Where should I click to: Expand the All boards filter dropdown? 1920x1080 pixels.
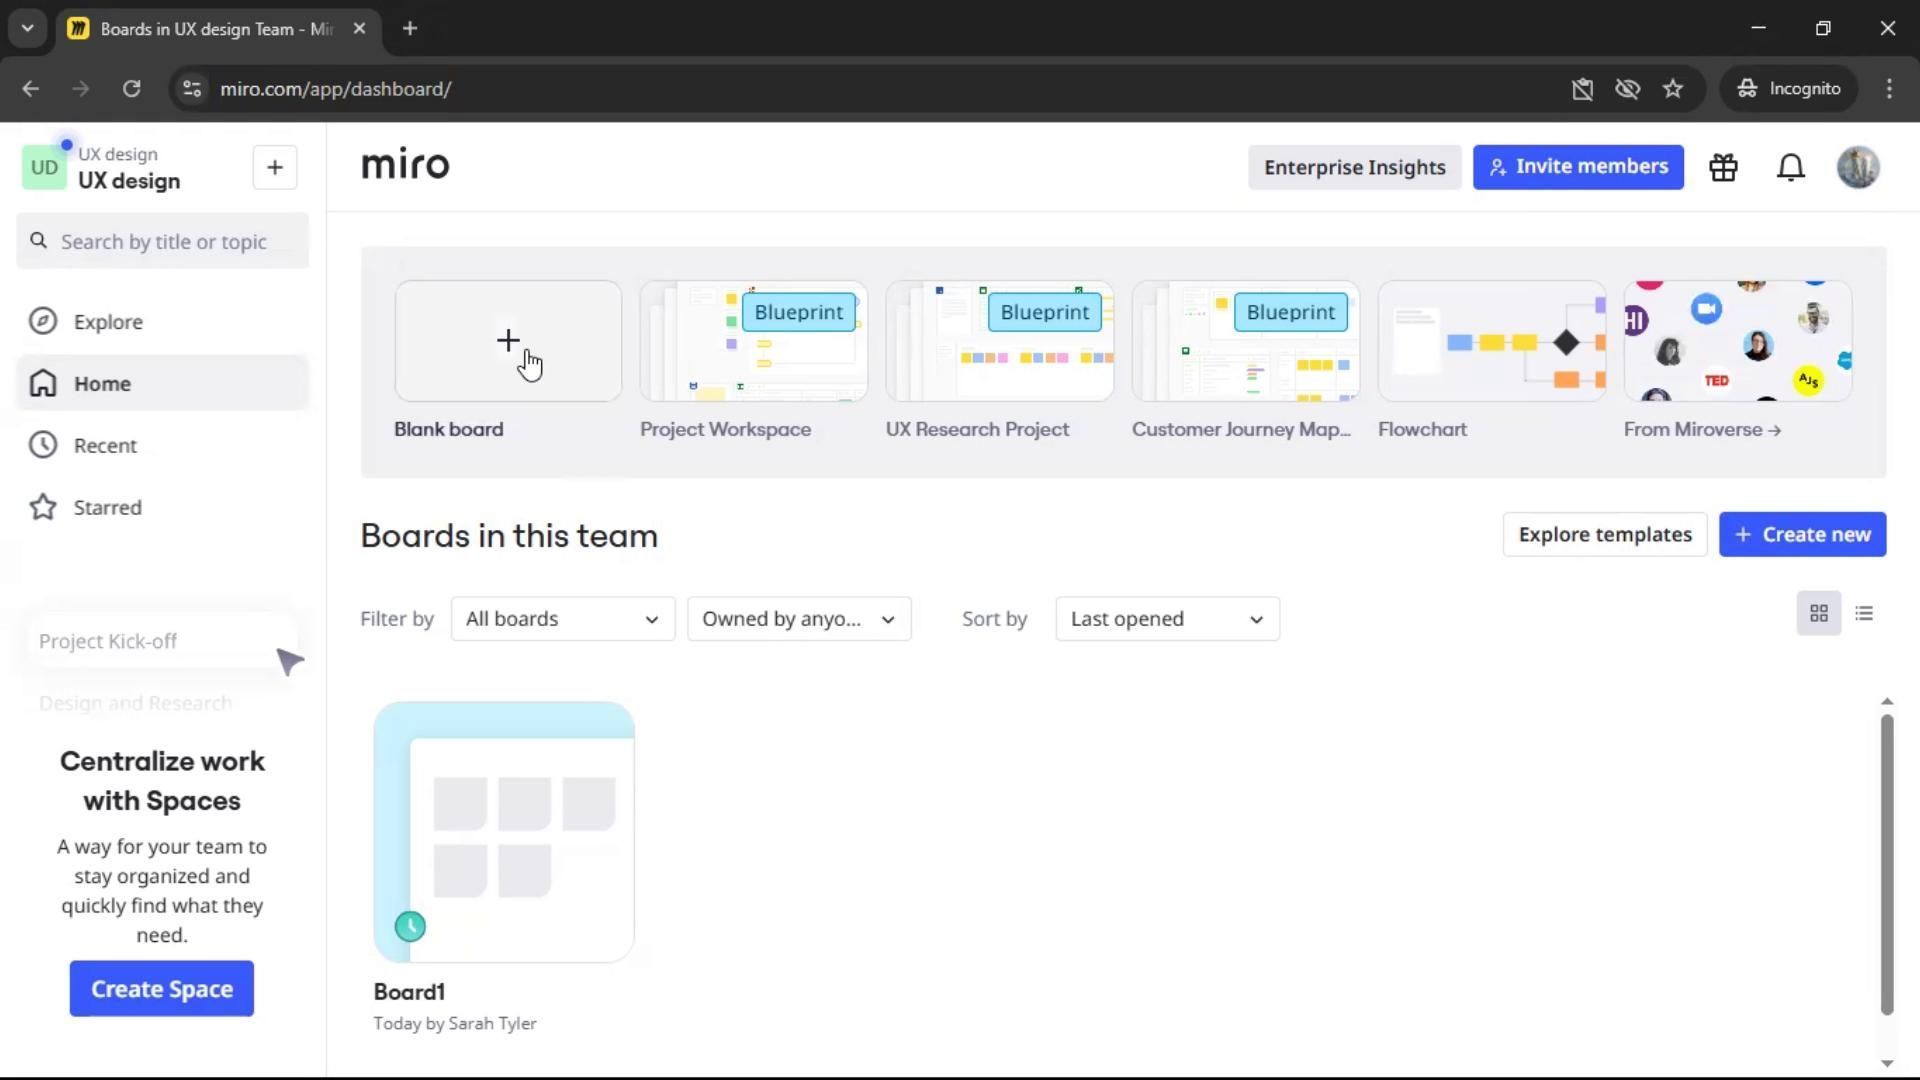(562, 619)
